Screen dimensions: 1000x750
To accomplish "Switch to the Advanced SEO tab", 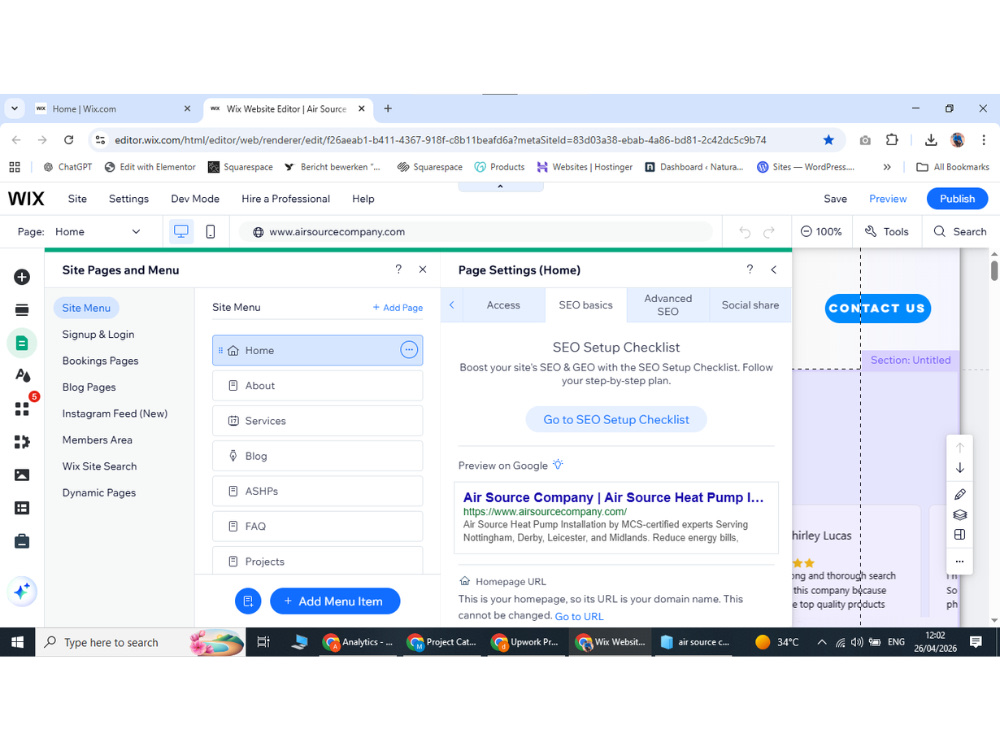I will (x=668, y=305).
